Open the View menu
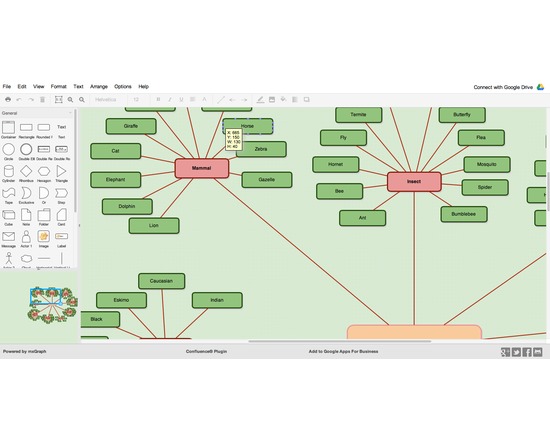The width and height of the screenshot is (550, 440). pyautogui.click(x=39, y=86)
